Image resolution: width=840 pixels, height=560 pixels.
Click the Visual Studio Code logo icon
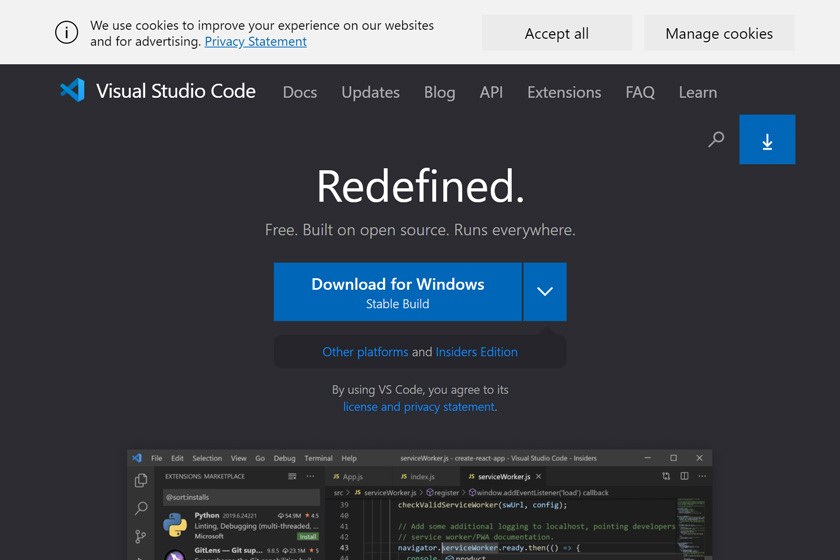click(72, 90)
